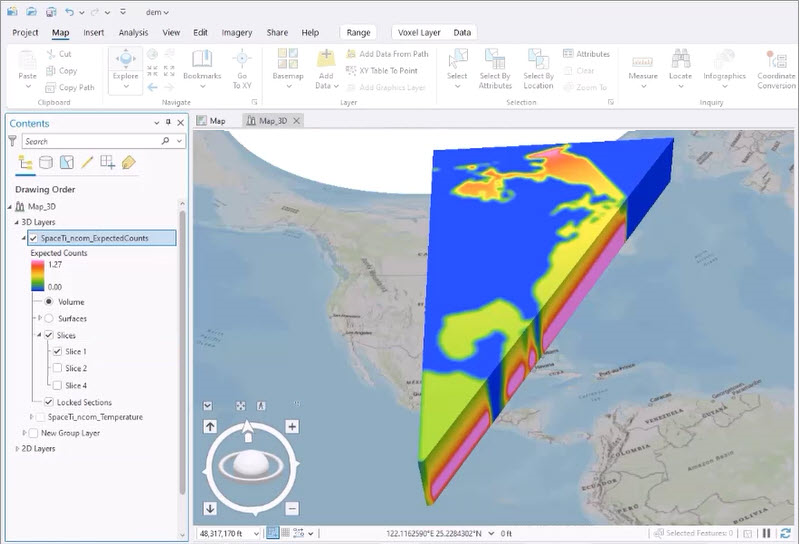Open the Analysis ribbon tab
Screen dimensions: 800x544
[x=133, y=33]
